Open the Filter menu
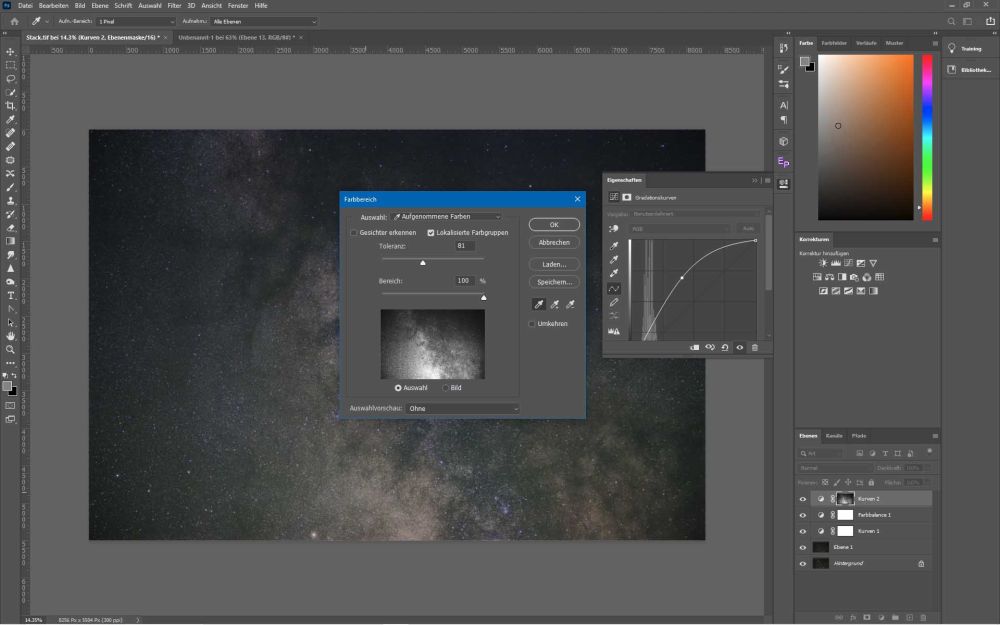The width and height of the screenshot is (1000, 625). click(175, 5)
